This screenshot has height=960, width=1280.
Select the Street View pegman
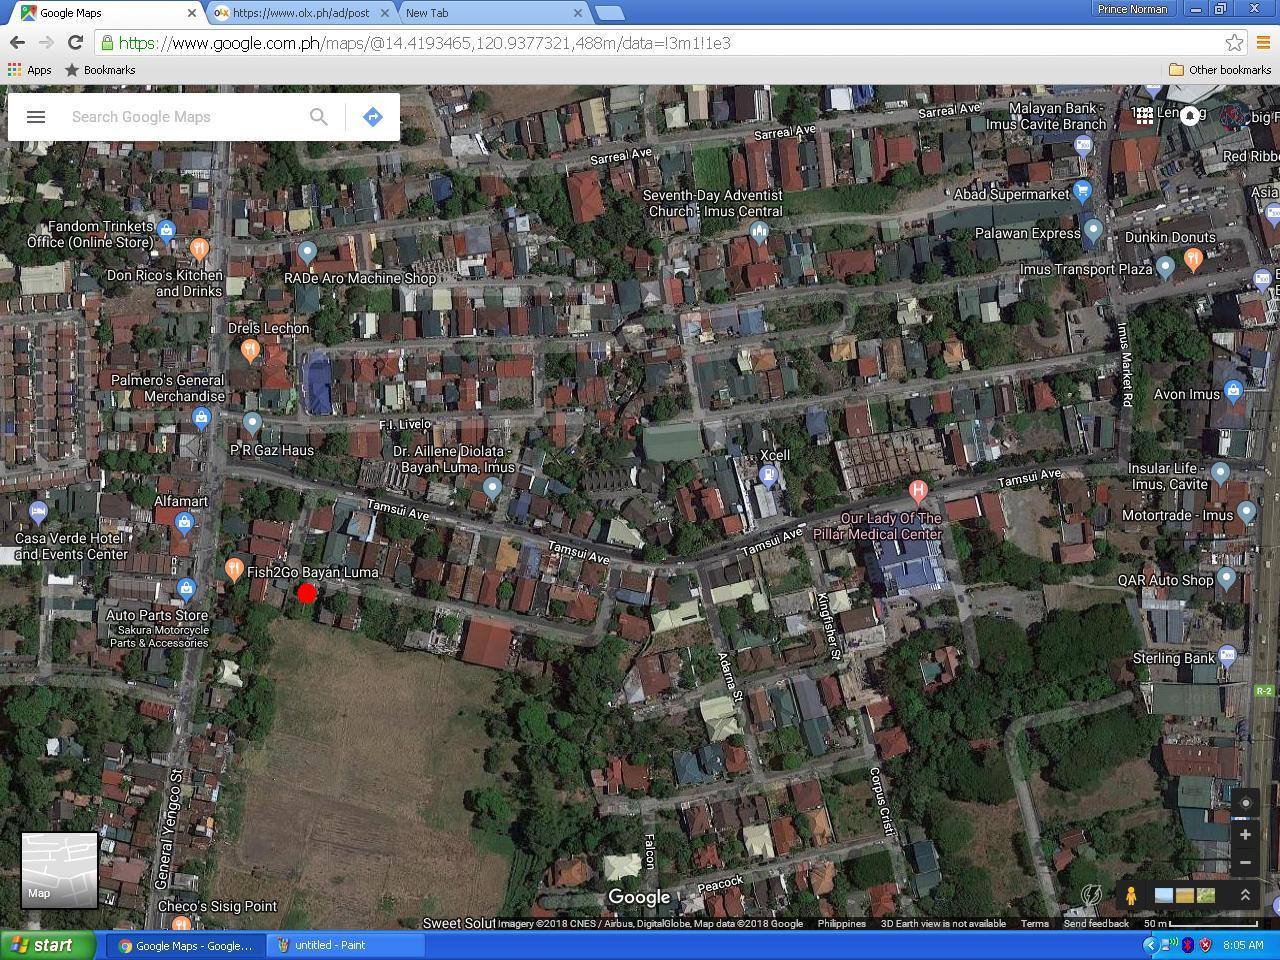pyautogui.click(x=1131, y=895)
